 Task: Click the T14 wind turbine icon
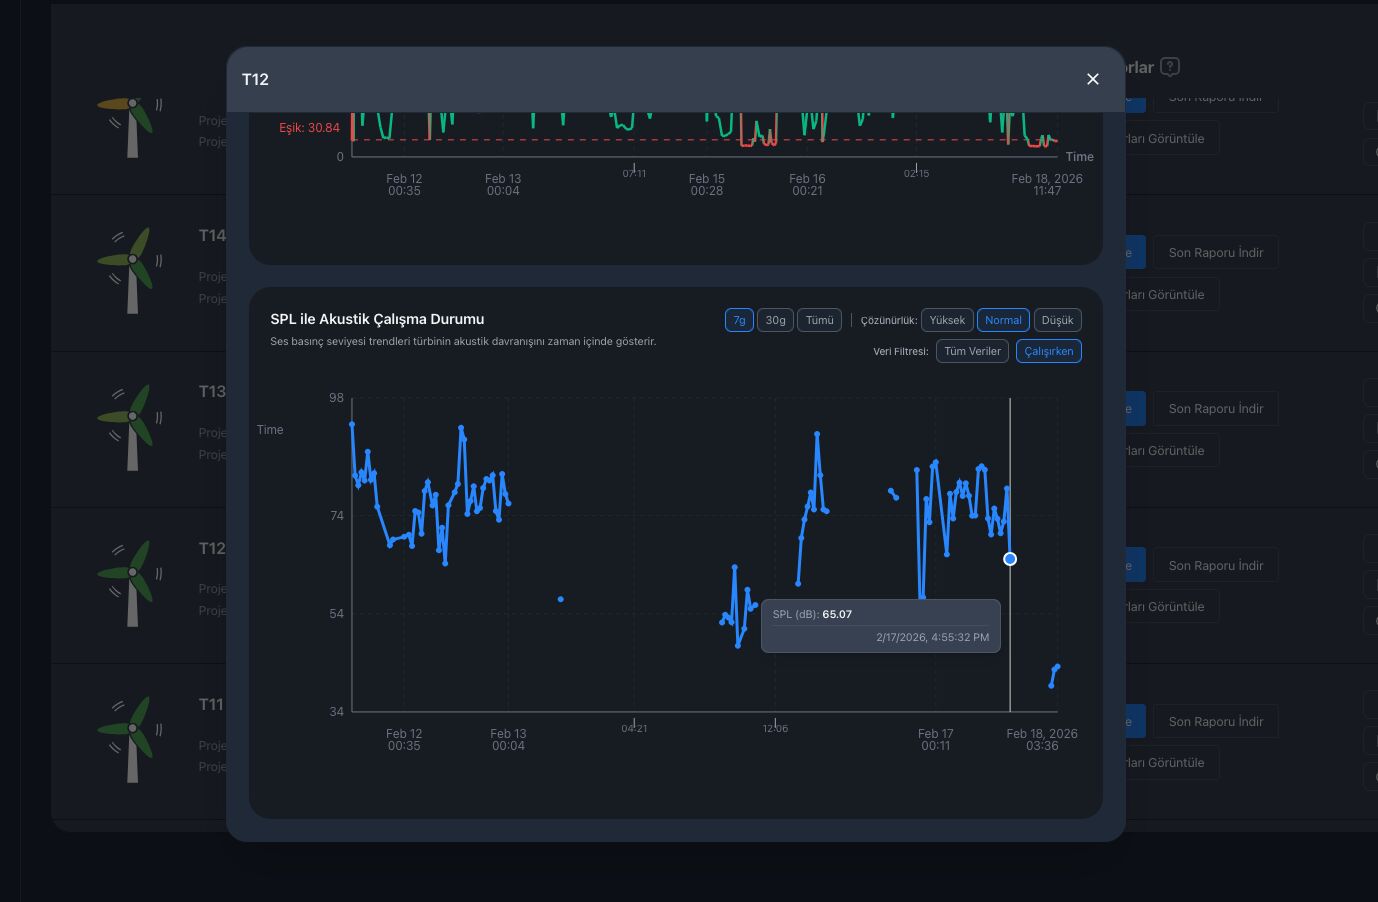131,271
